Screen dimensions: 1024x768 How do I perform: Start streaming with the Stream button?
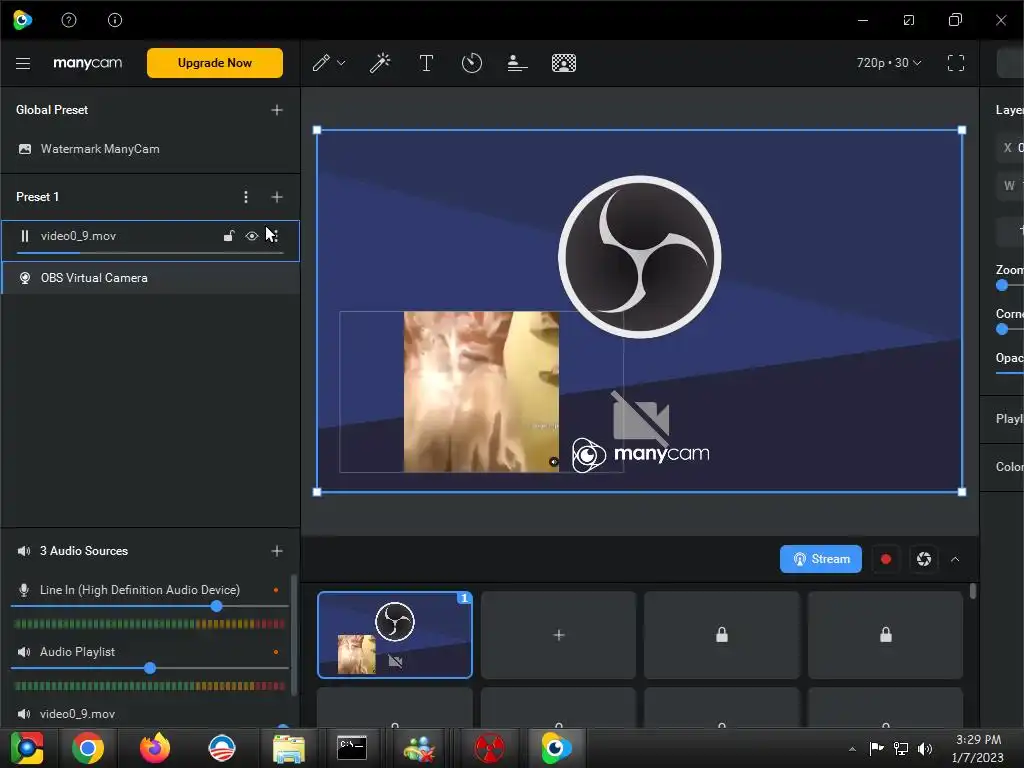820,559
